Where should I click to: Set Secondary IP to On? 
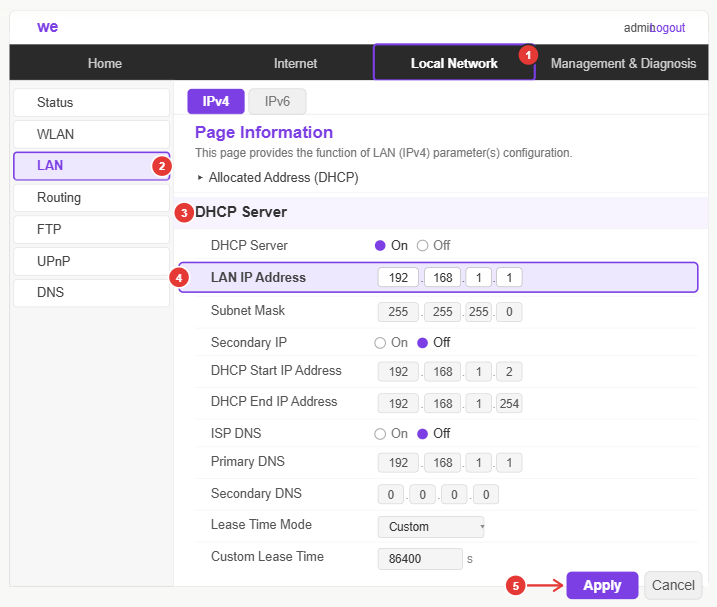[380, 343]
